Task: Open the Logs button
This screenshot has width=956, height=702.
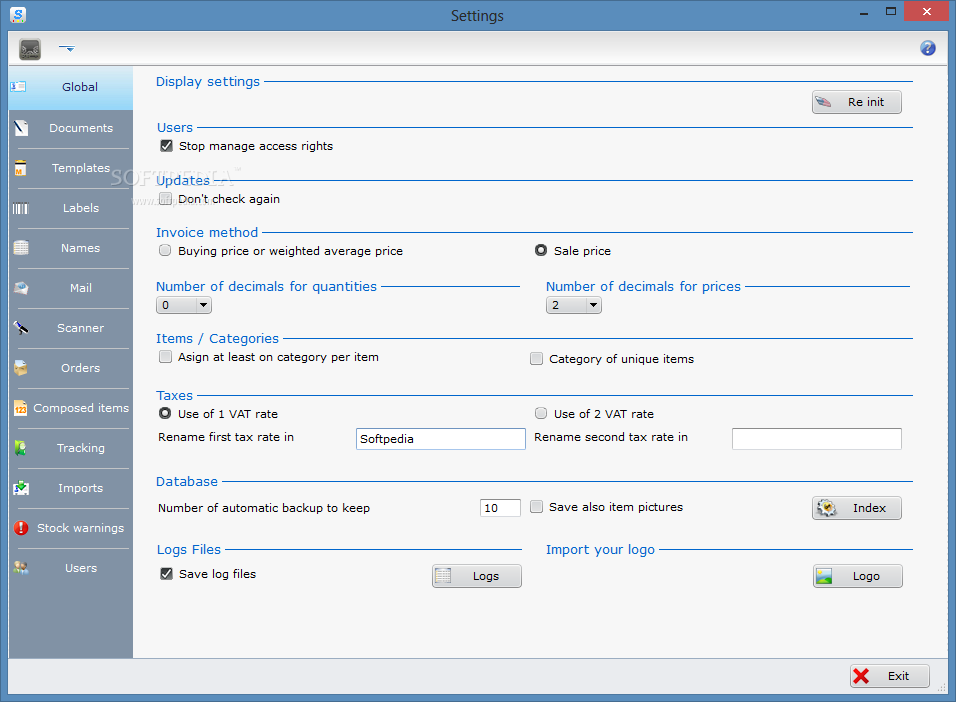Action: pyautogui.click(x=477, y=576)
